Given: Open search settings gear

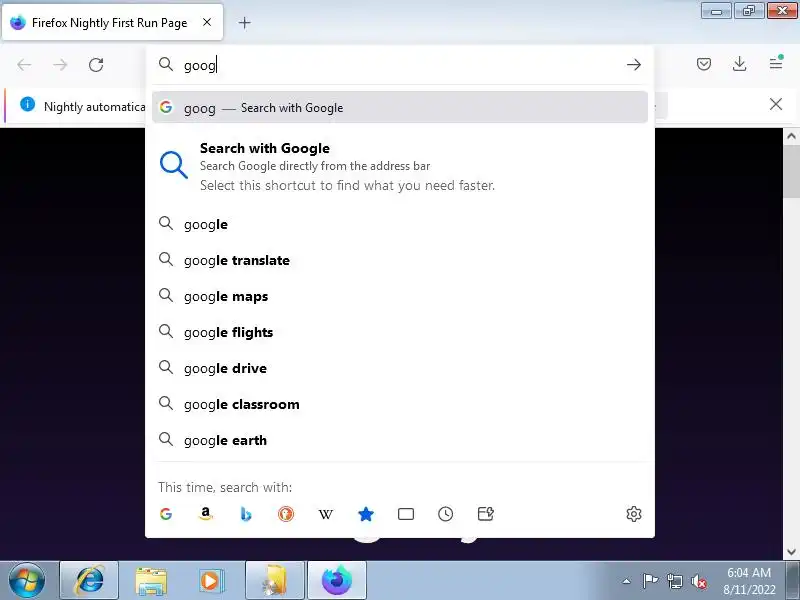Looking at the screenshot, I should click(634, 514).
